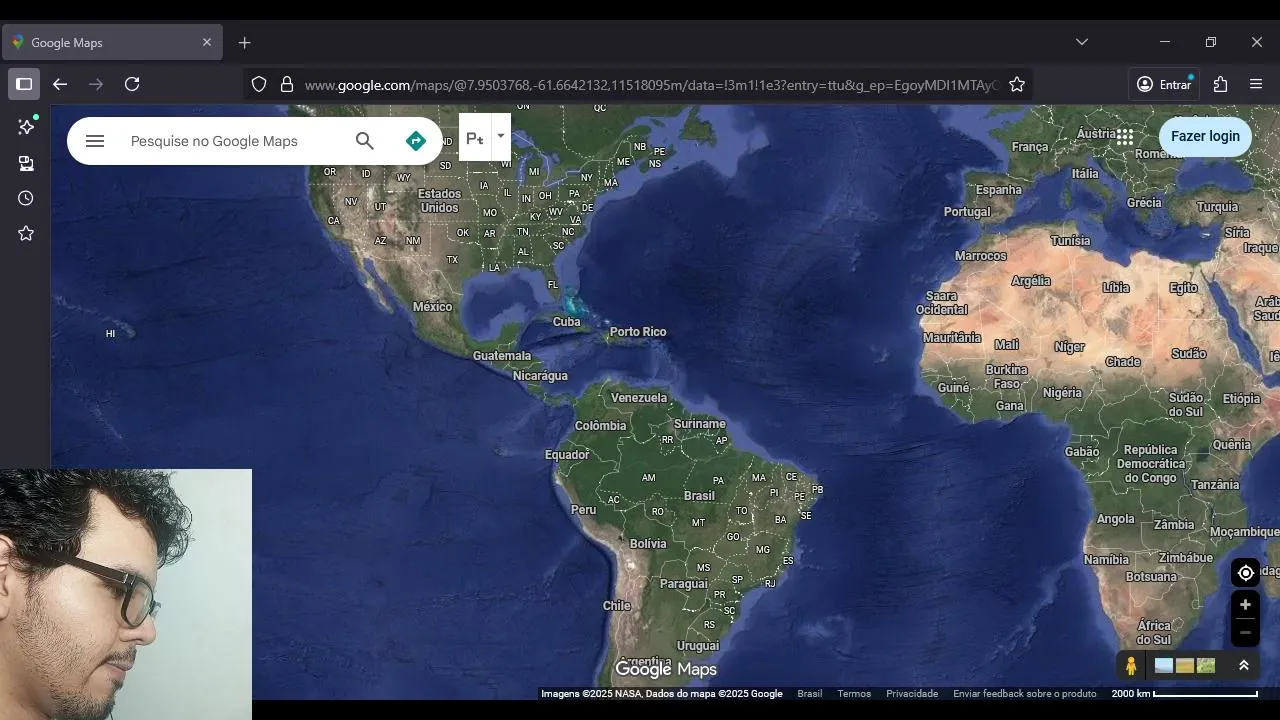Open the browser application menu
The height and width of the screenshot is (720, 1280).
pyautogui.click(x=1257, y=85)
